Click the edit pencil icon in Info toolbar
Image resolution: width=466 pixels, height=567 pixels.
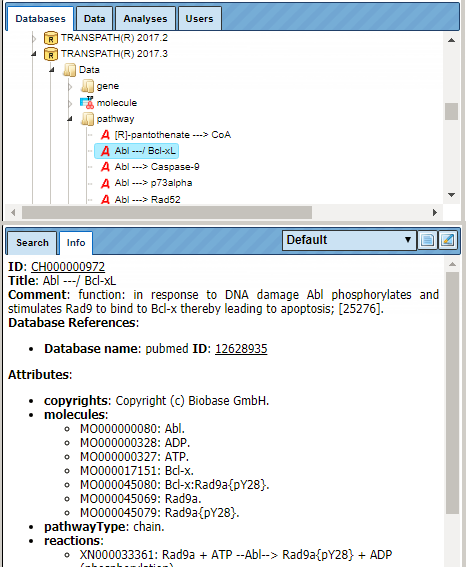tap(448, 240)
